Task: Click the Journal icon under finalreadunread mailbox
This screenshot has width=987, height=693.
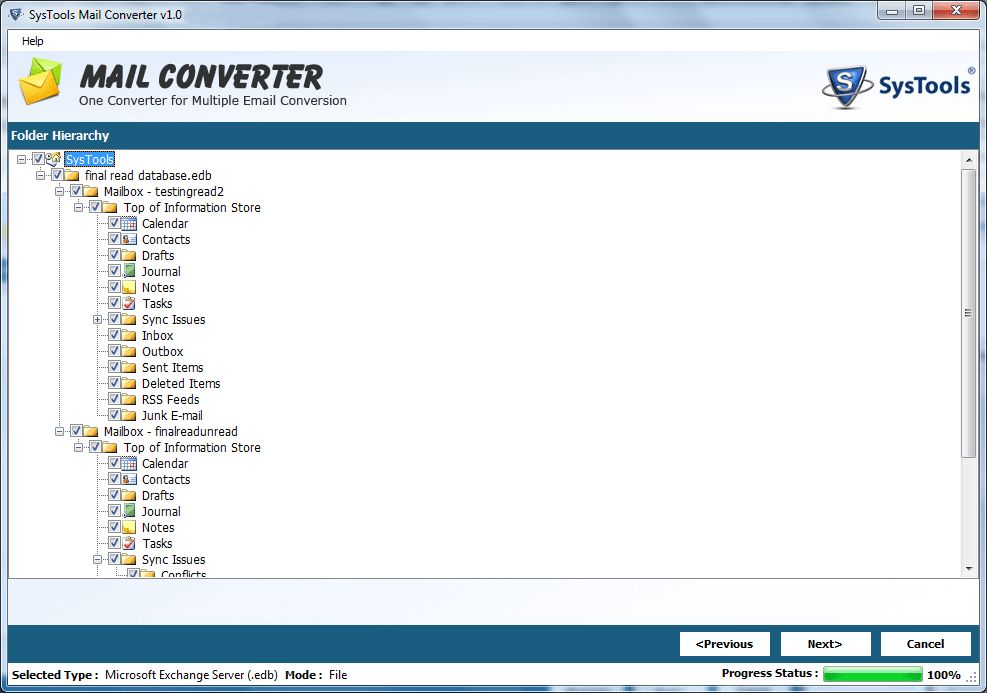Action: coord(129,511)
